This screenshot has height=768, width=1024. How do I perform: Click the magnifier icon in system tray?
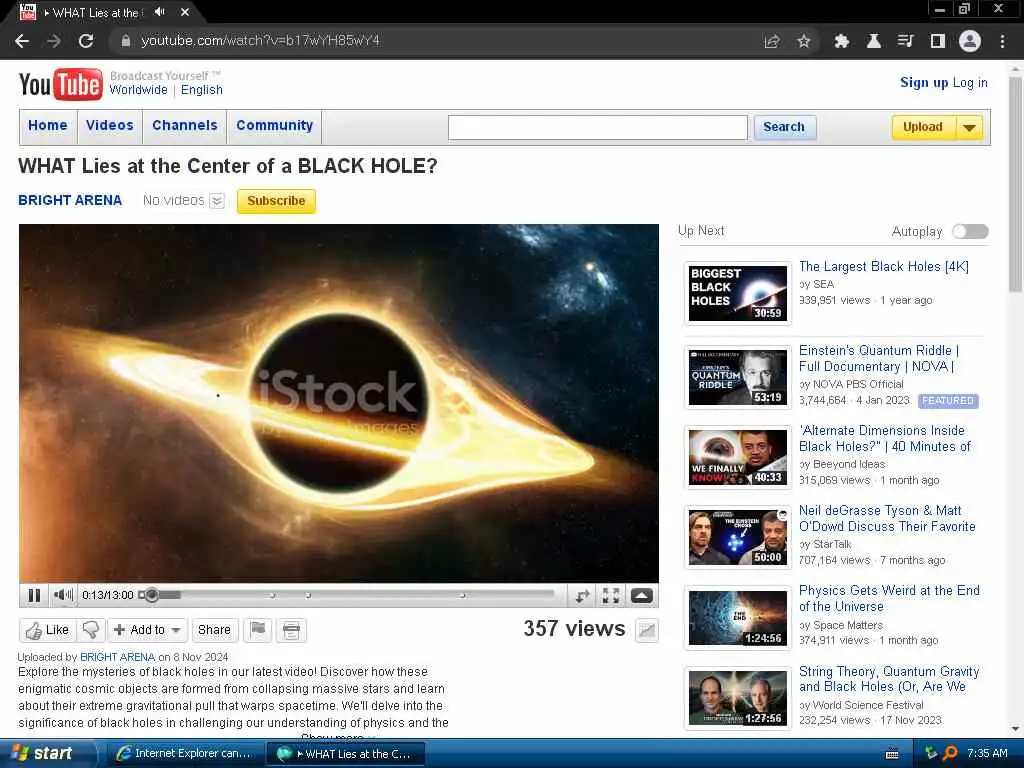pyautogui.click(x=950, y=753)
